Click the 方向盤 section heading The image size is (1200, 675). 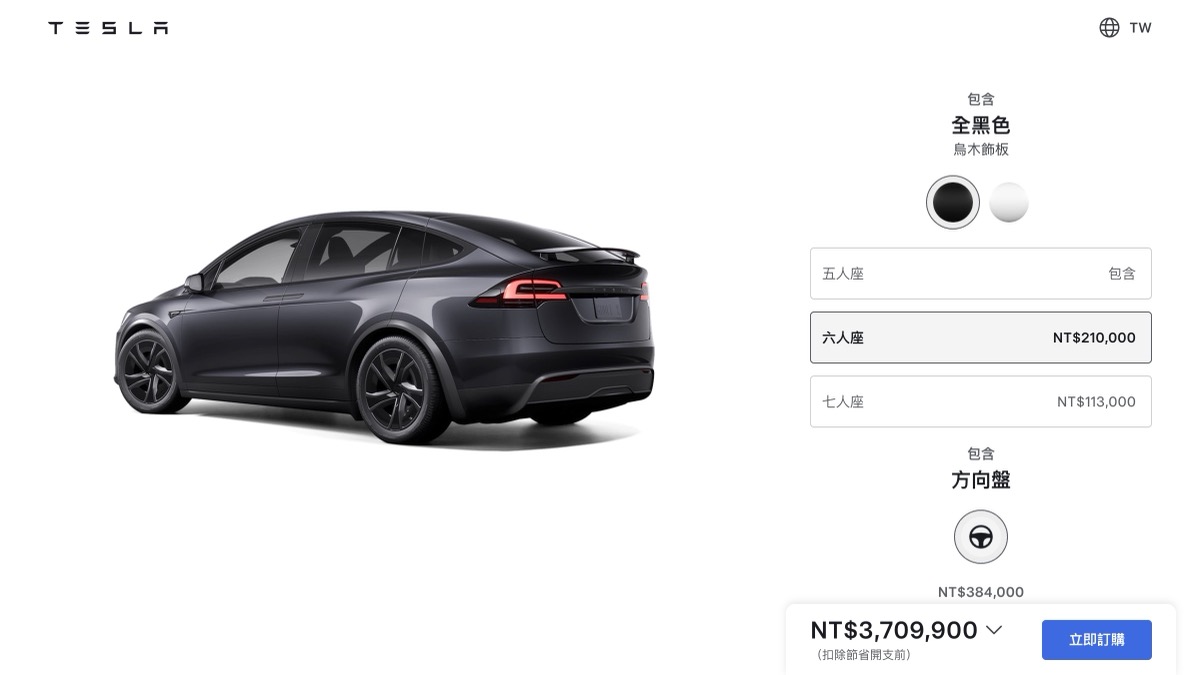pos(981,480)
